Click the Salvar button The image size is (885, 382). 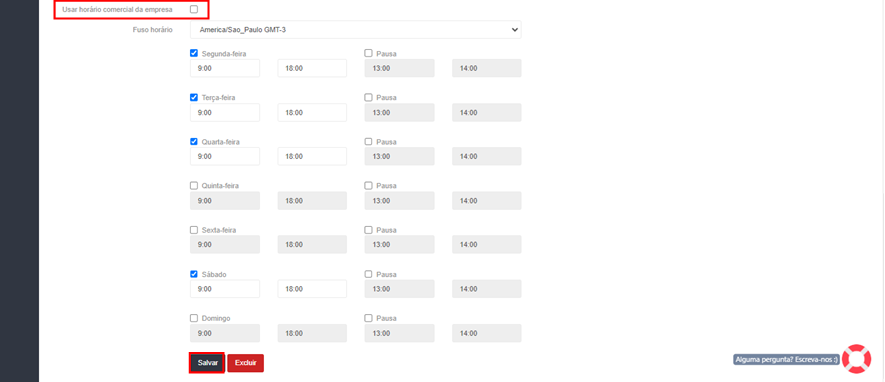(x=208, y=363)
